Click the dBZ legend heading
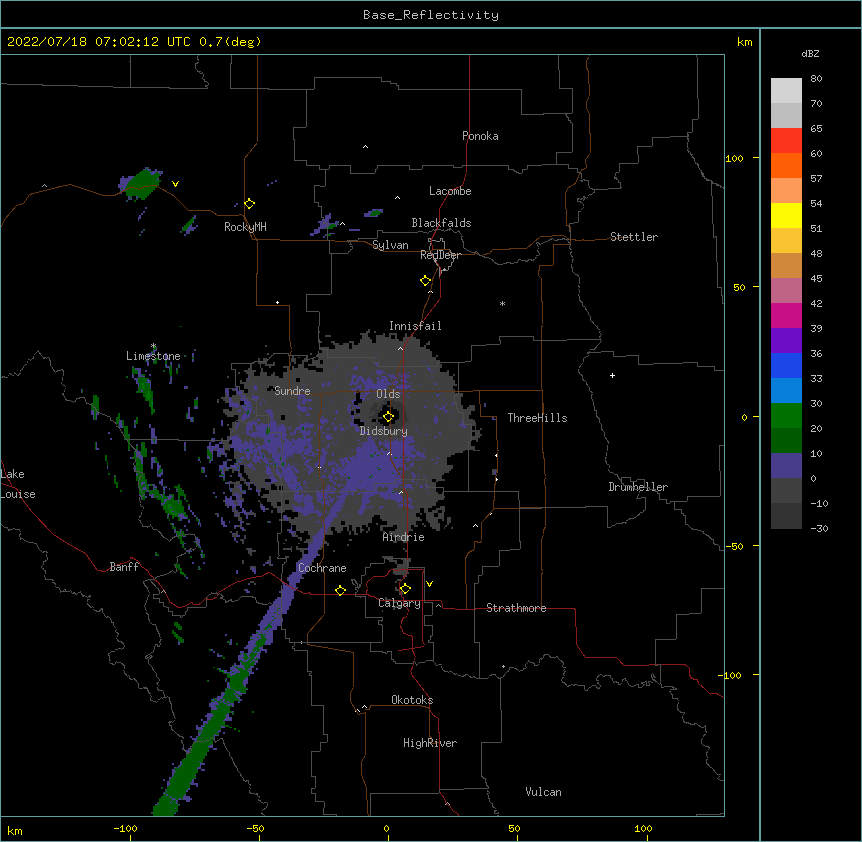Image resolution: width=862 pixels, height=842 pixels. pos(810,53)
